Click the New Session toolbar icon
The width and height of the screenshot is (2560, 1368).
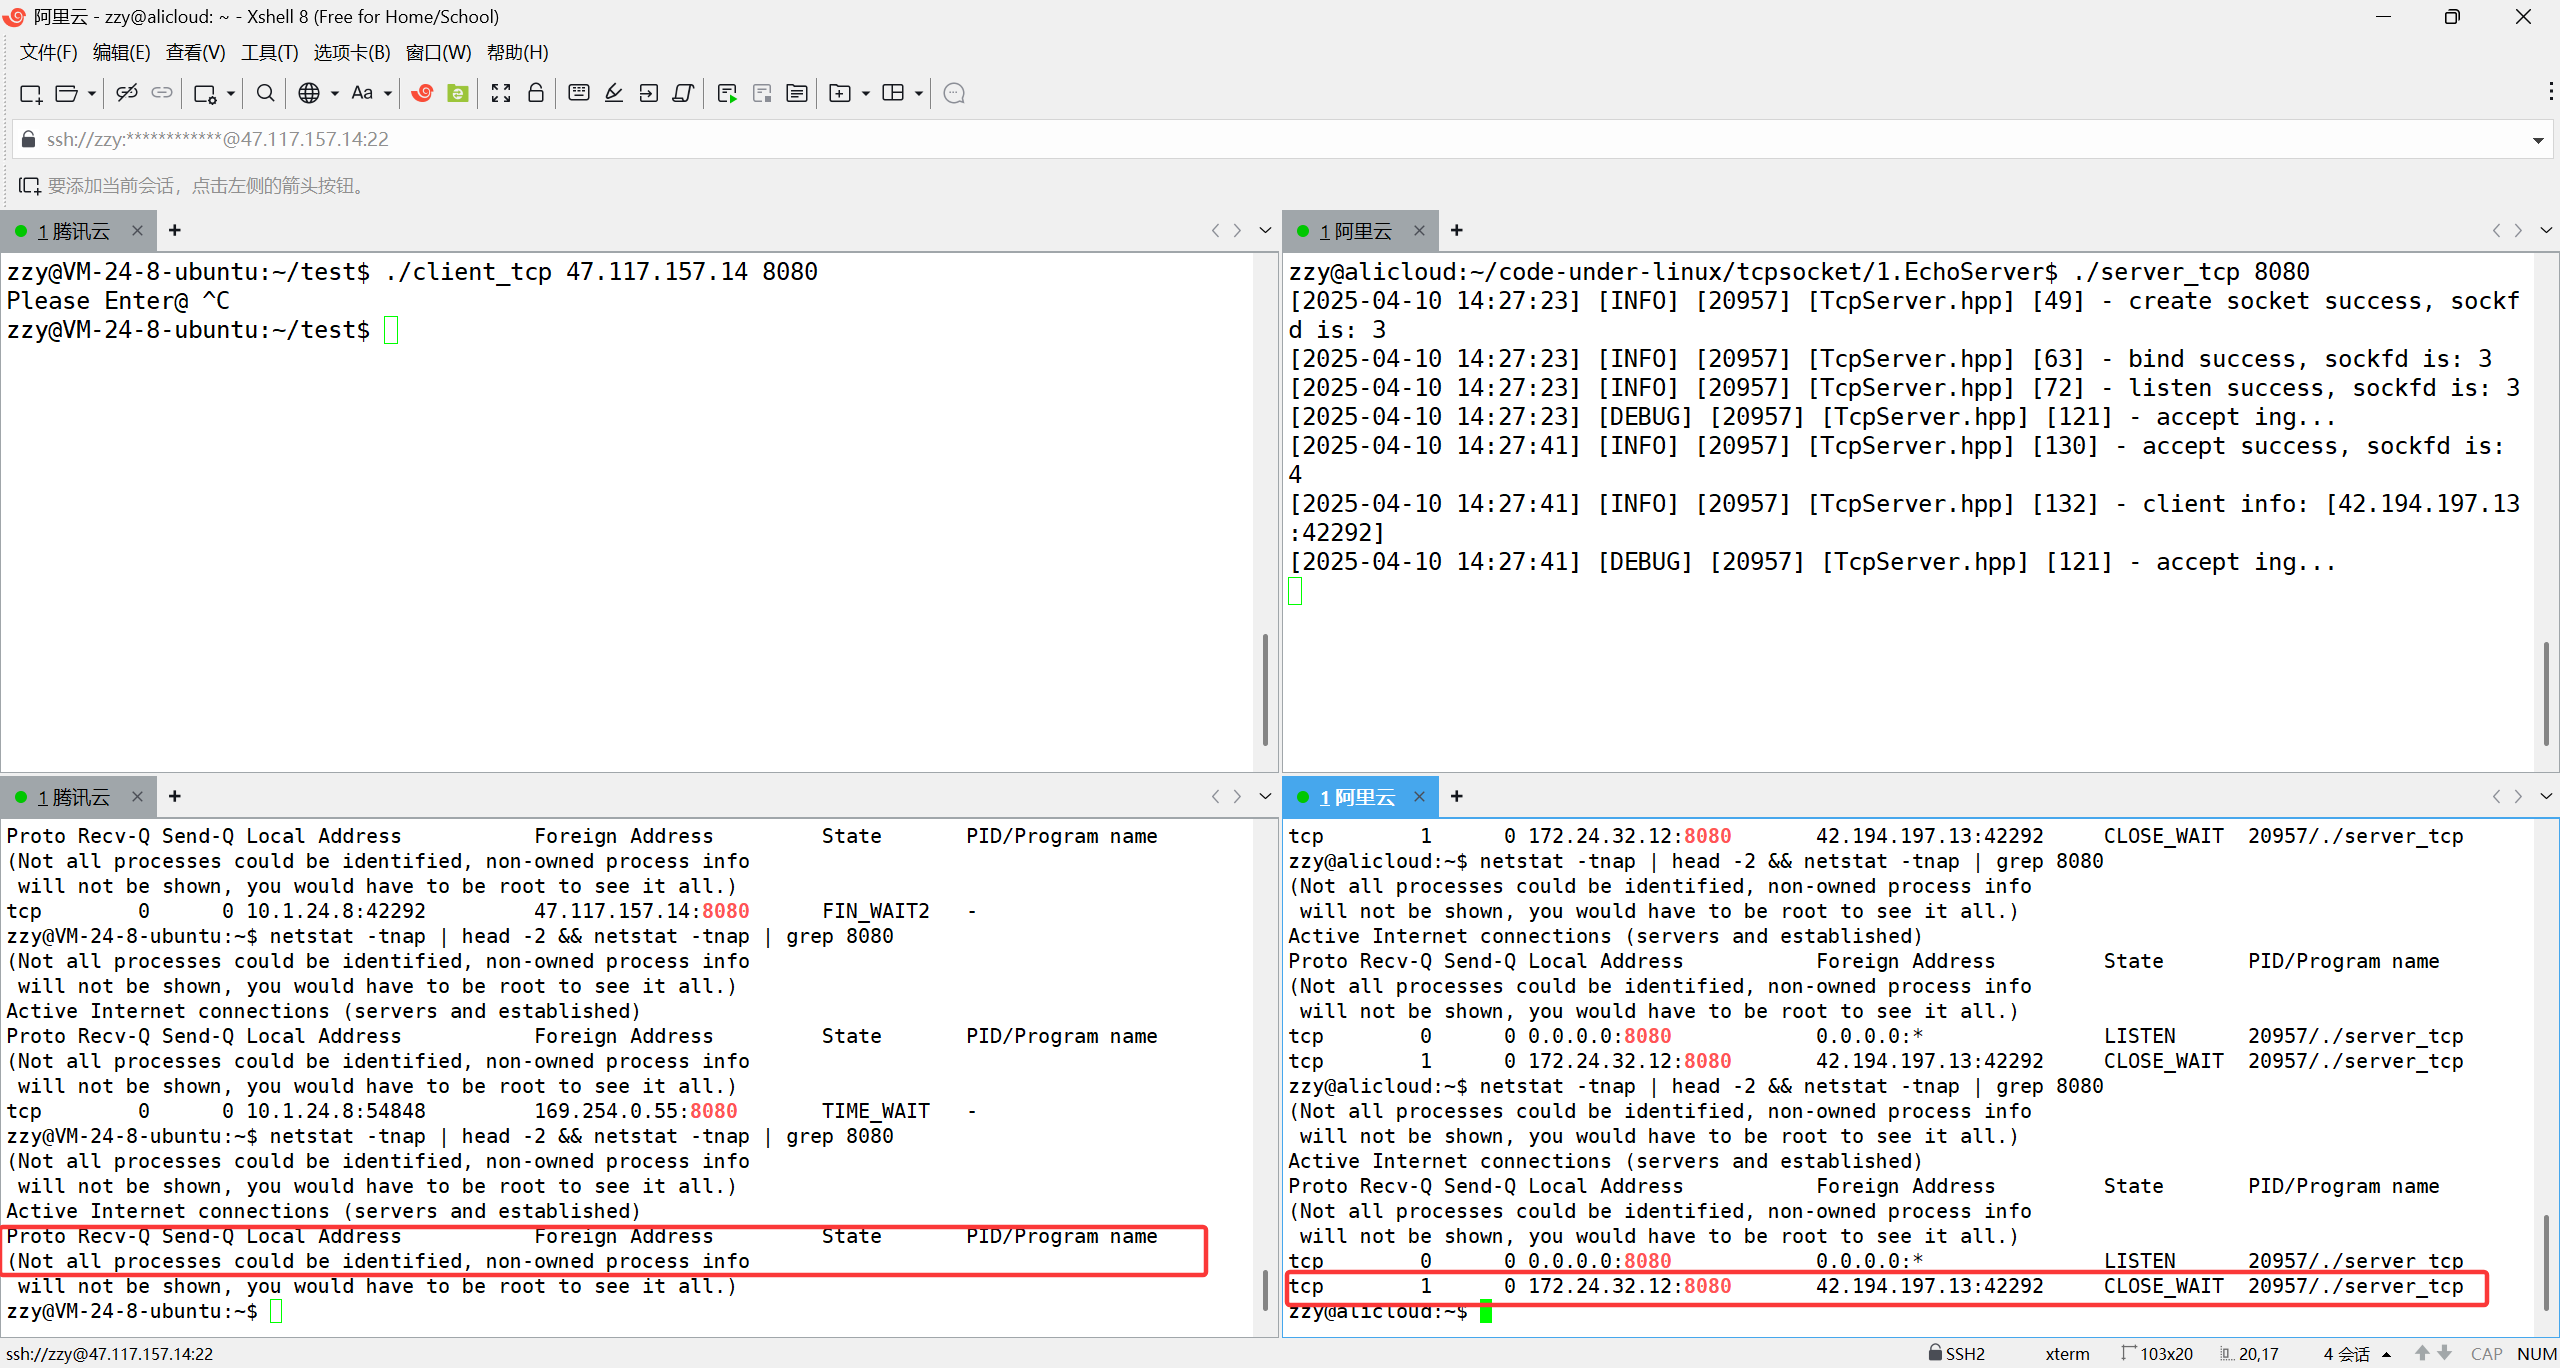pyautogui.click(x=30, y=93)
